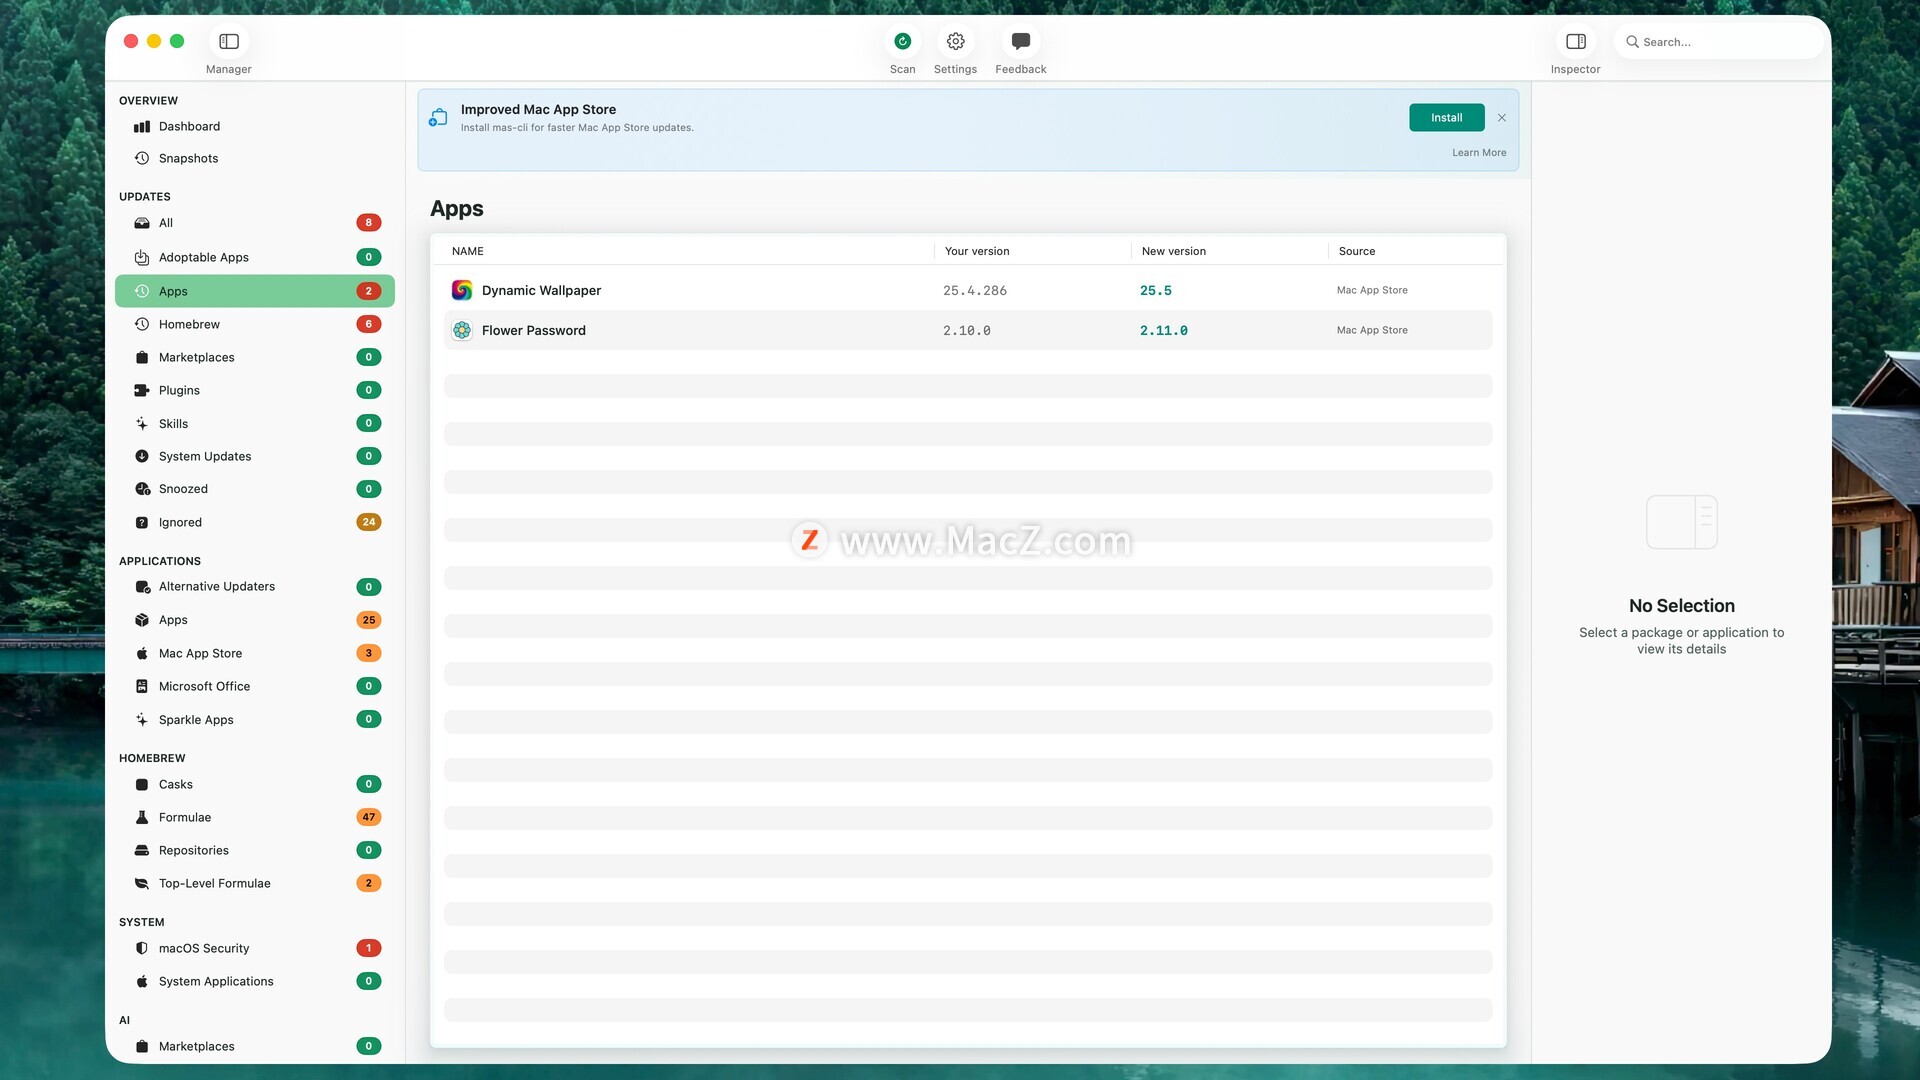
Task: Click the Ignored count badge 24
Action: (x=369, y=522)
